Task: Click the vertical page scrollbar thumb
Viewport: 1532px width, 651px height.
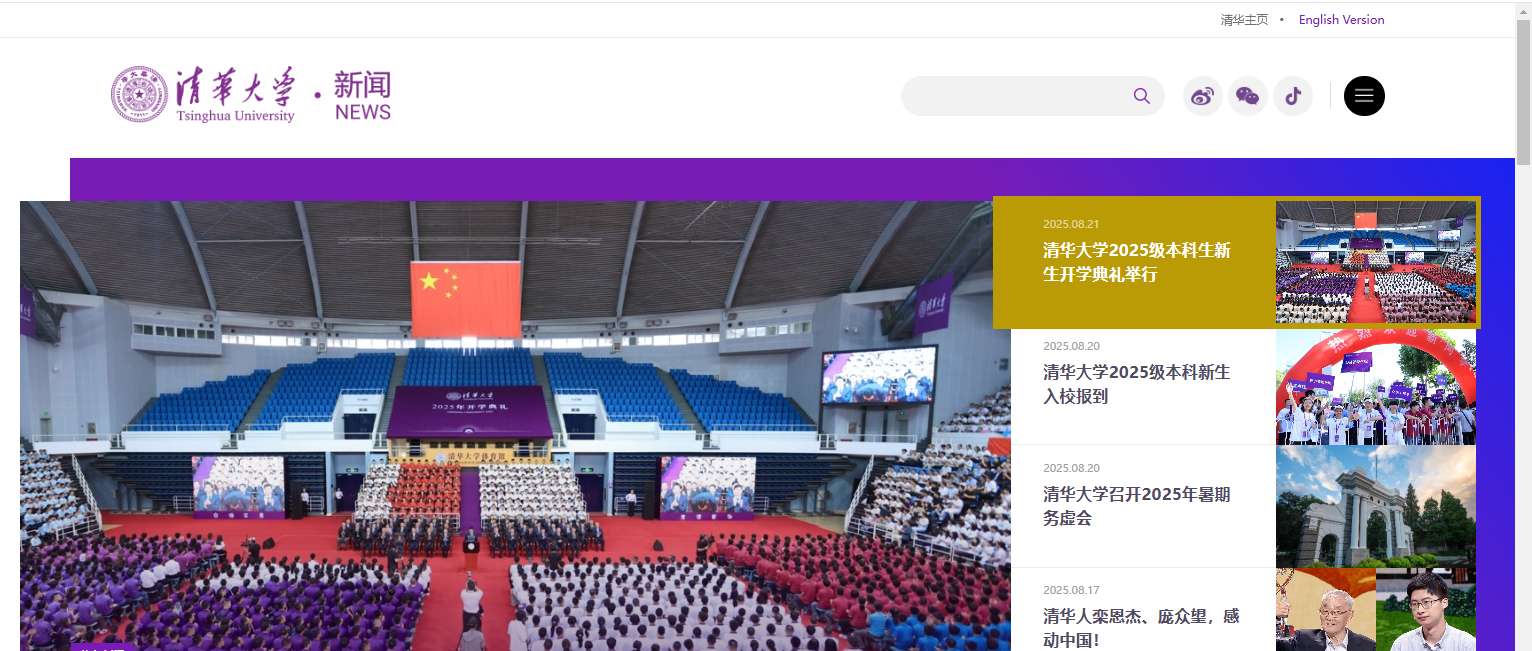Action: point(1523,90)
